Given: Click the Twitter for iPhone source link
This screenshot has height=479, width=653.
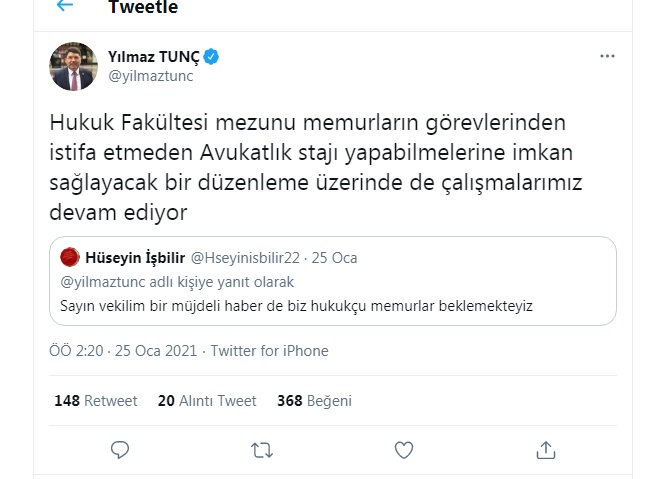Looking at the screenshot, I should (271, 351).
